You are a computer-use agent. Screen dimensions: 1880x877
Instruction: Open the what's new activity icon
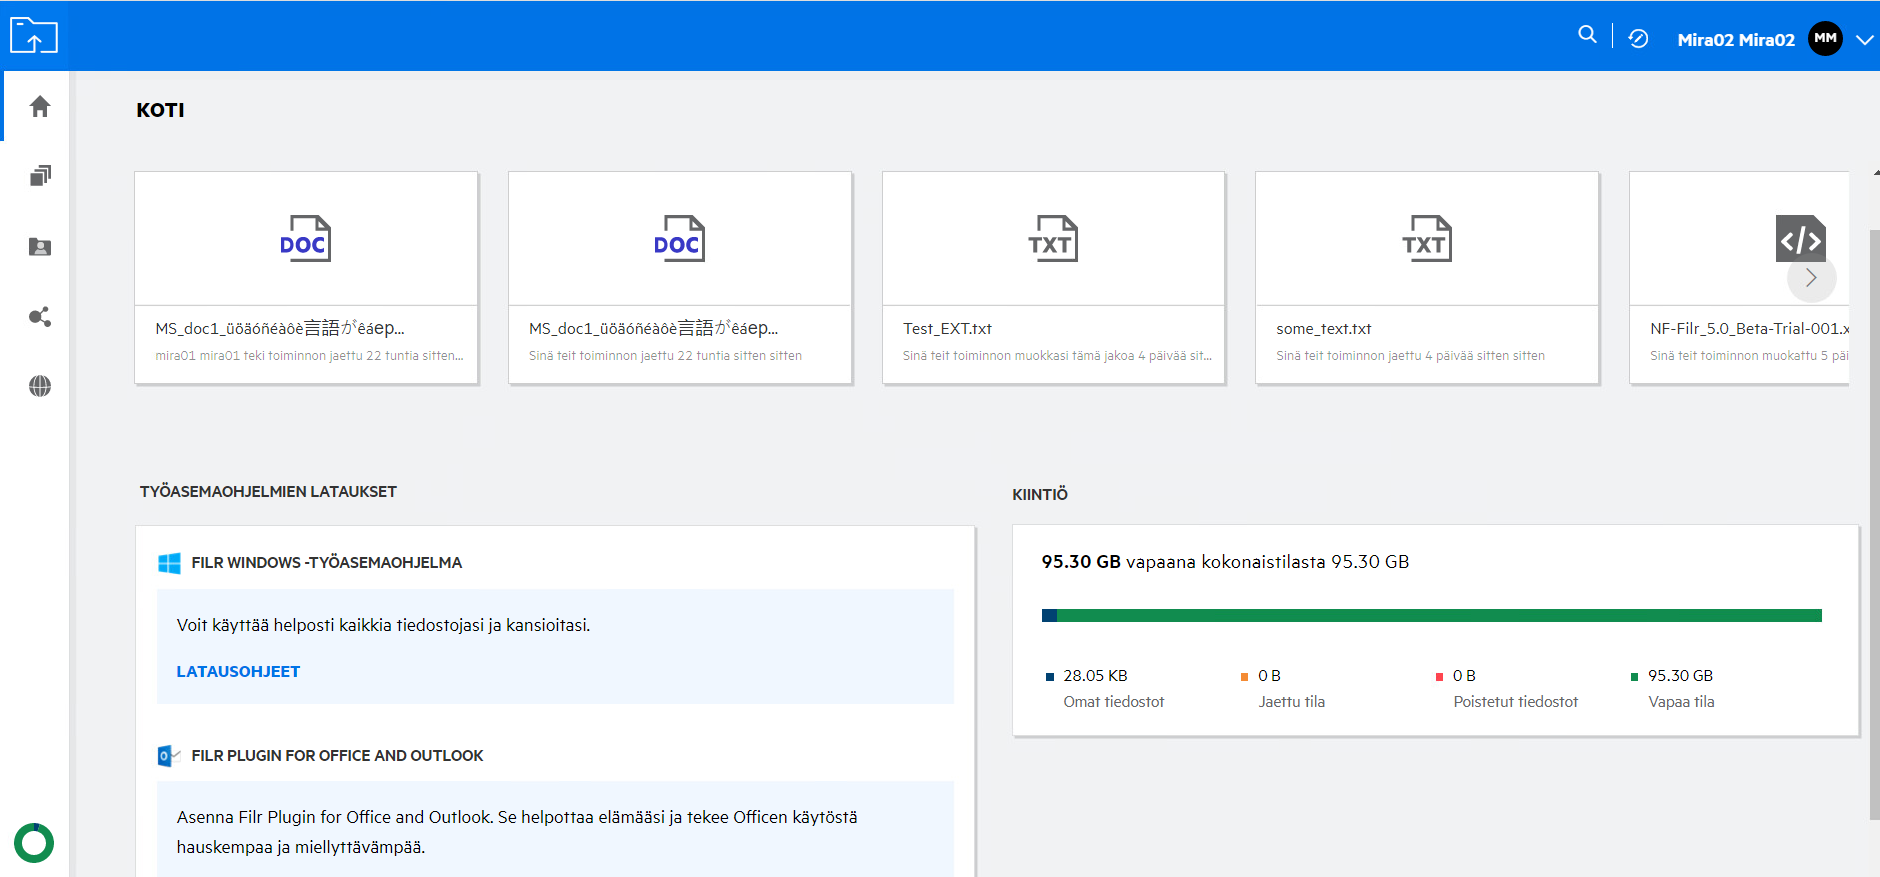pyautogui.click(x=1638, y=39)
